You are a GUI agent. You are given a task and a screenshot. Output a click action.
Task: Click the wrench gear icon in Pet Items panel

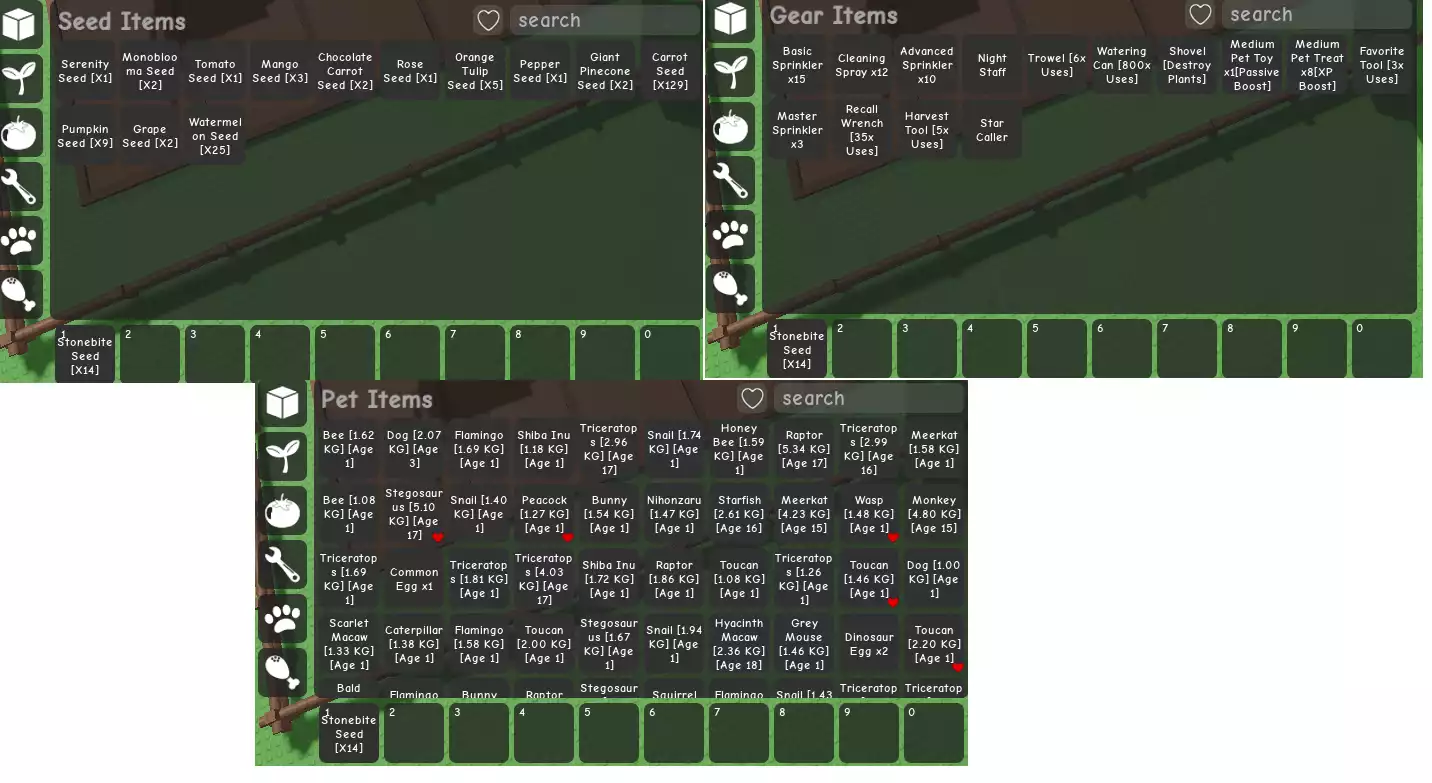click(x=283, y=565)
